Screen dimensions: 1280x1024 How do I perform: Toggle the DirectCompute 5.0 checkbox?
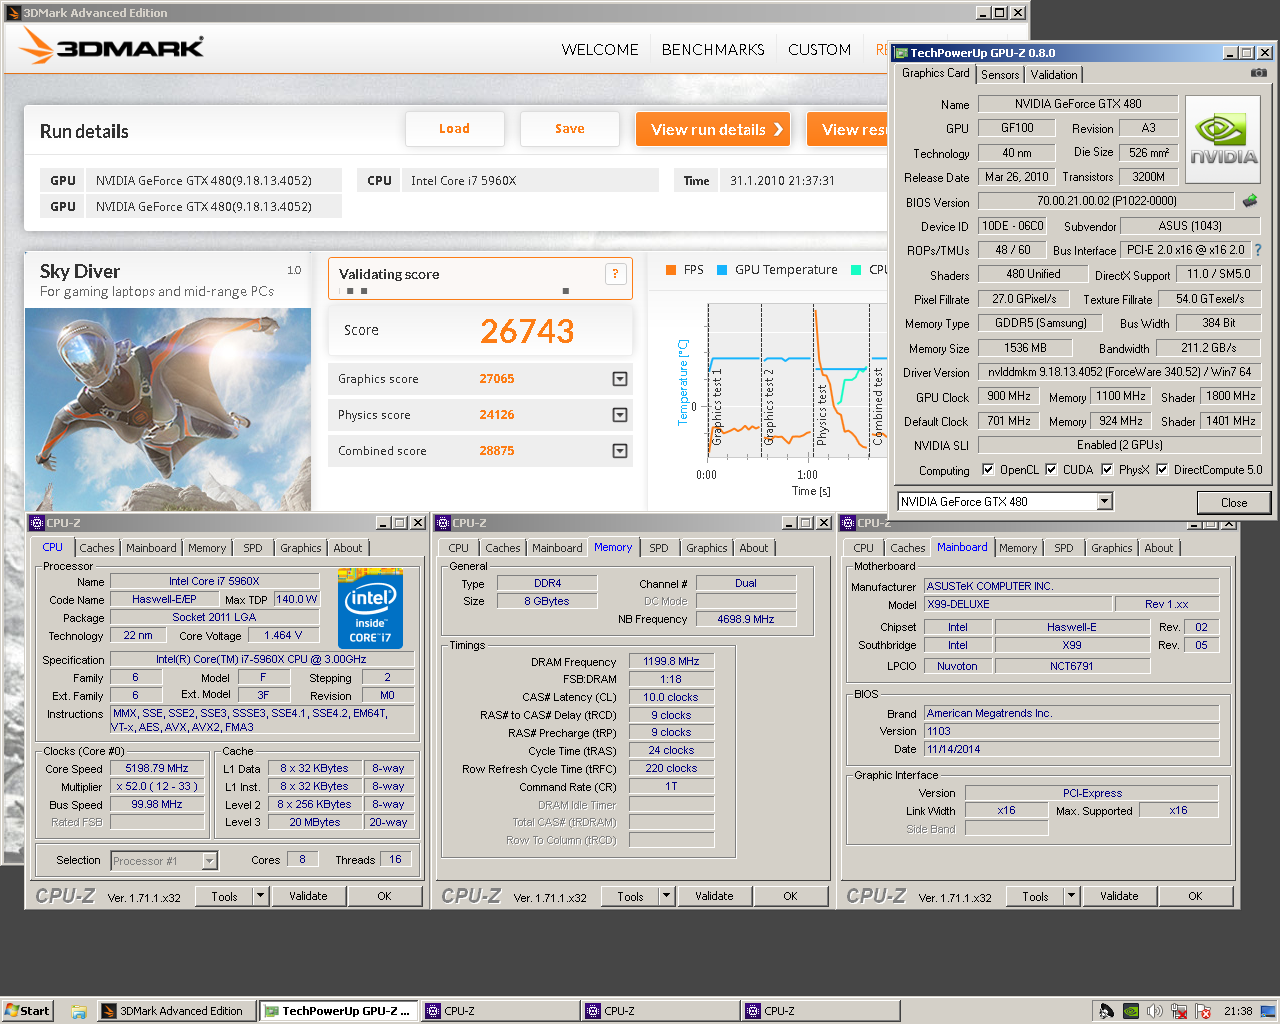[1162, 469]
